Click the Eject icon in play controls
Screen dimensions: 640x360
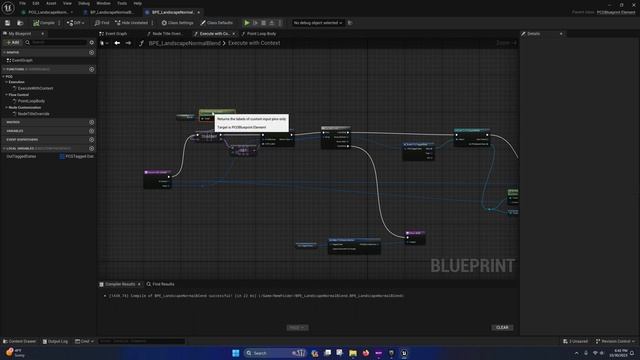pyautogui.click(x=272, y=23)
